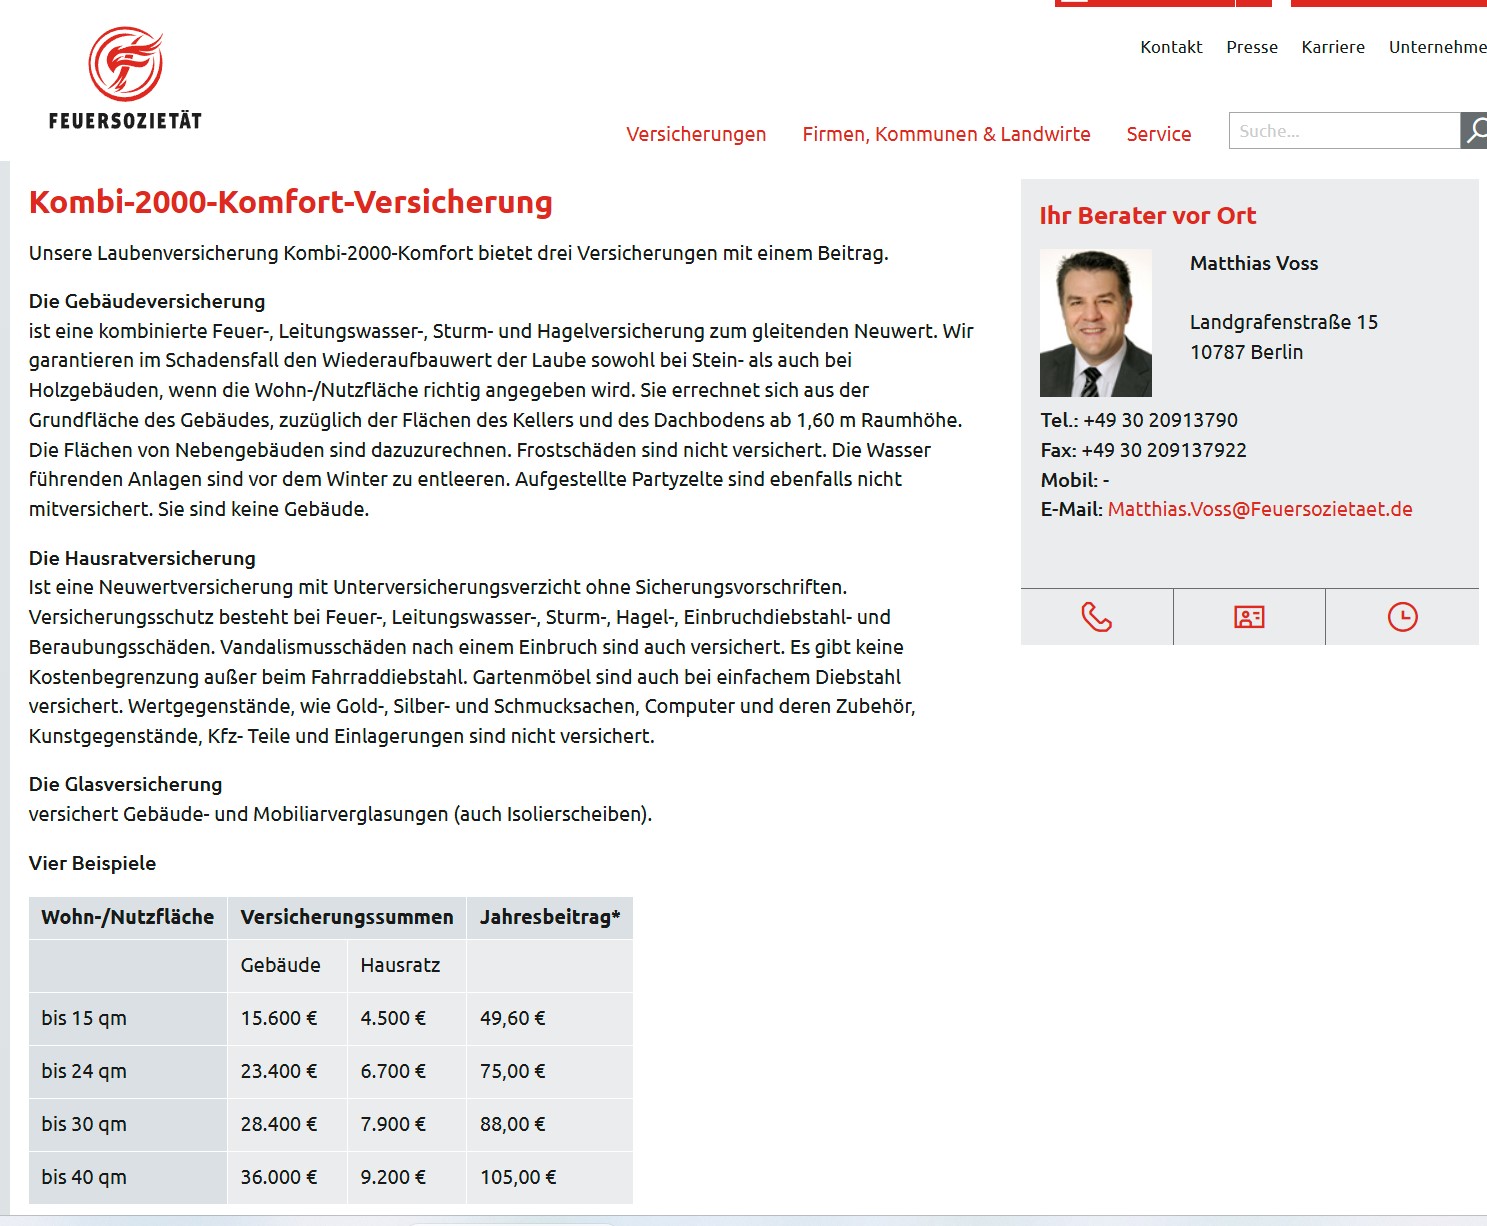
Task: Click the Kombi-2000-Komfort-Versicherung heading
Action: tap(291, 202)
